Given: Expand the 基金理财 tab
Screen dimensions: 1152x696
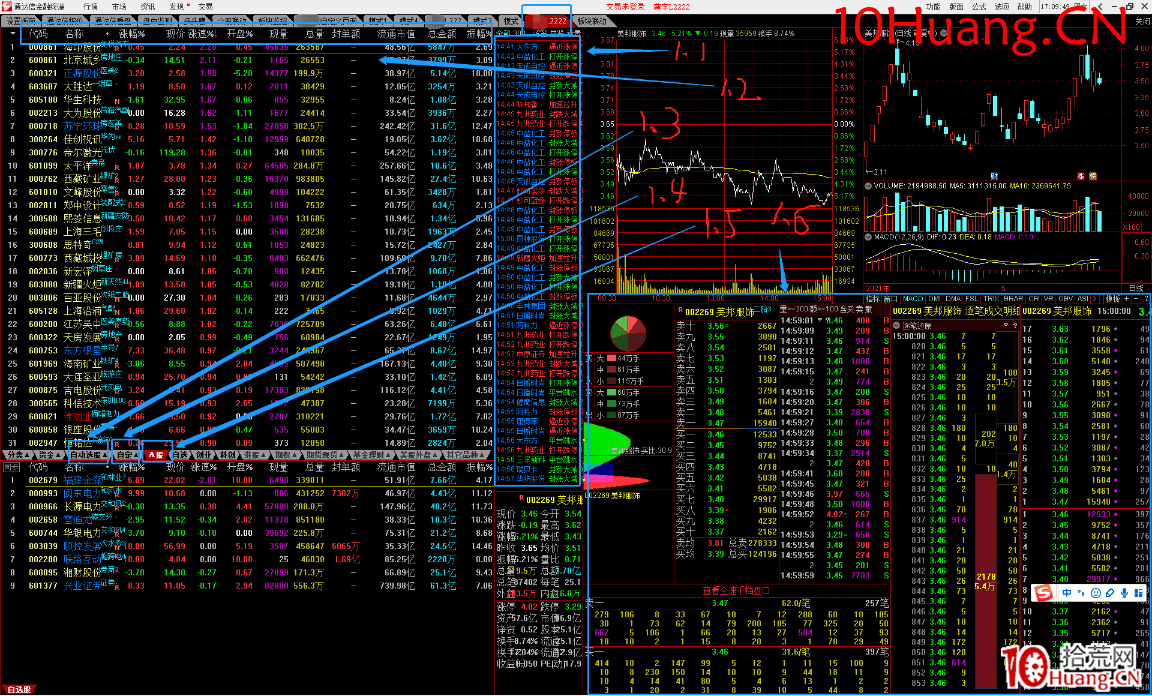Looking at the screenshot, I should pyautogui.click(x=370, y=455).
